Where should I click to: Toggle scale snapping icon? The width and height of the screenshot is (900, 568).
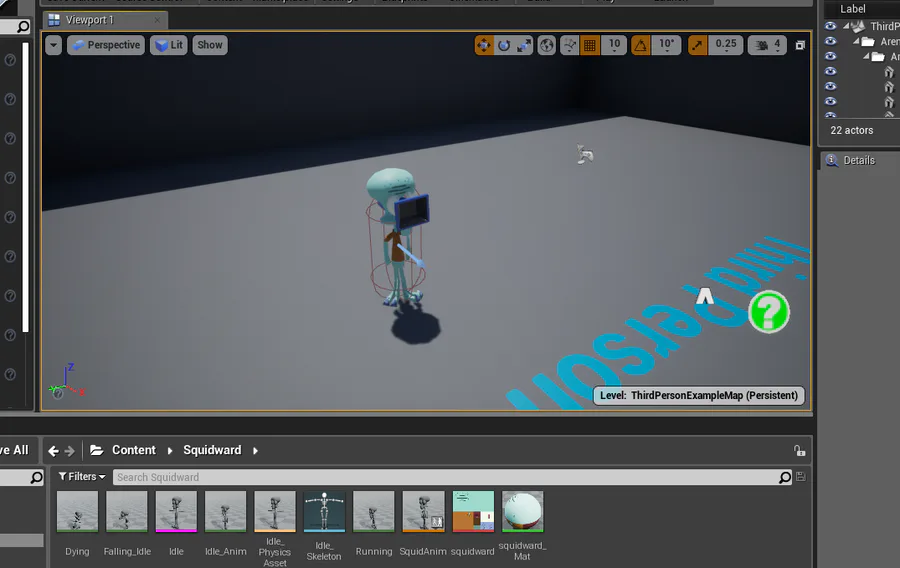697,45
